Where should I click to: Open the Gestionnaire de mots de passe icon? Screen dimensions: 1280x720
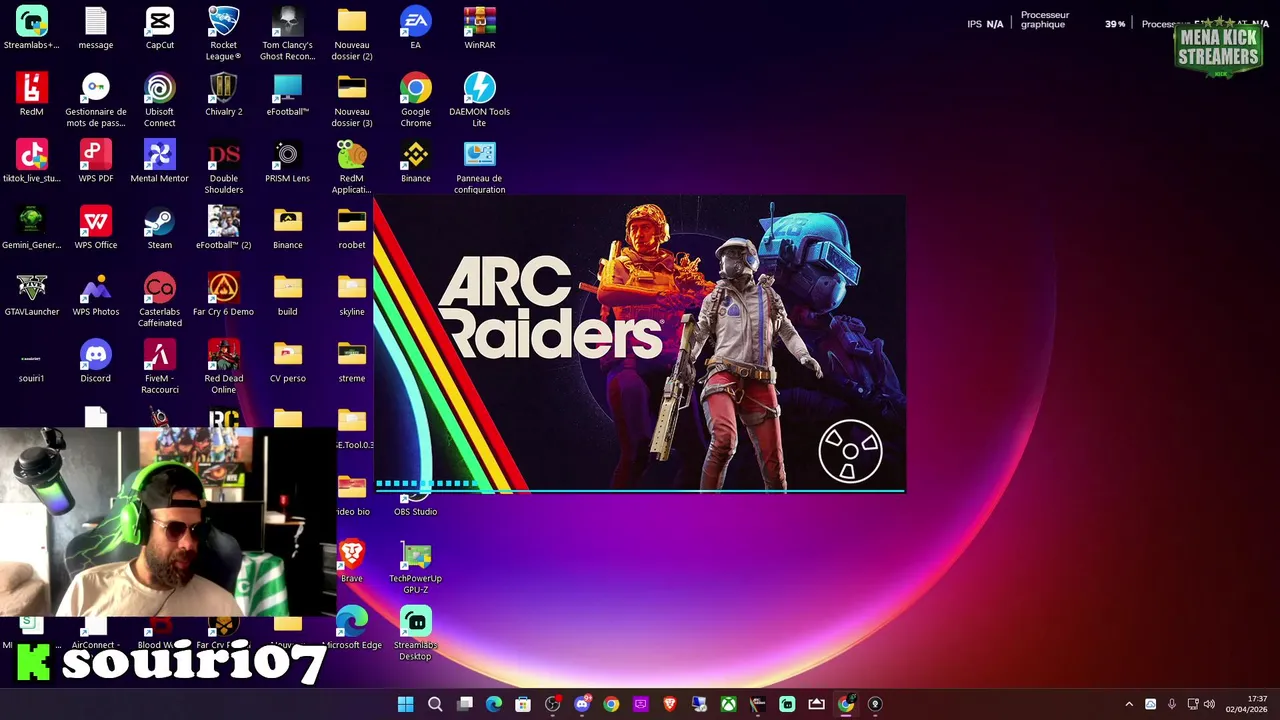[x=96, y=100]
